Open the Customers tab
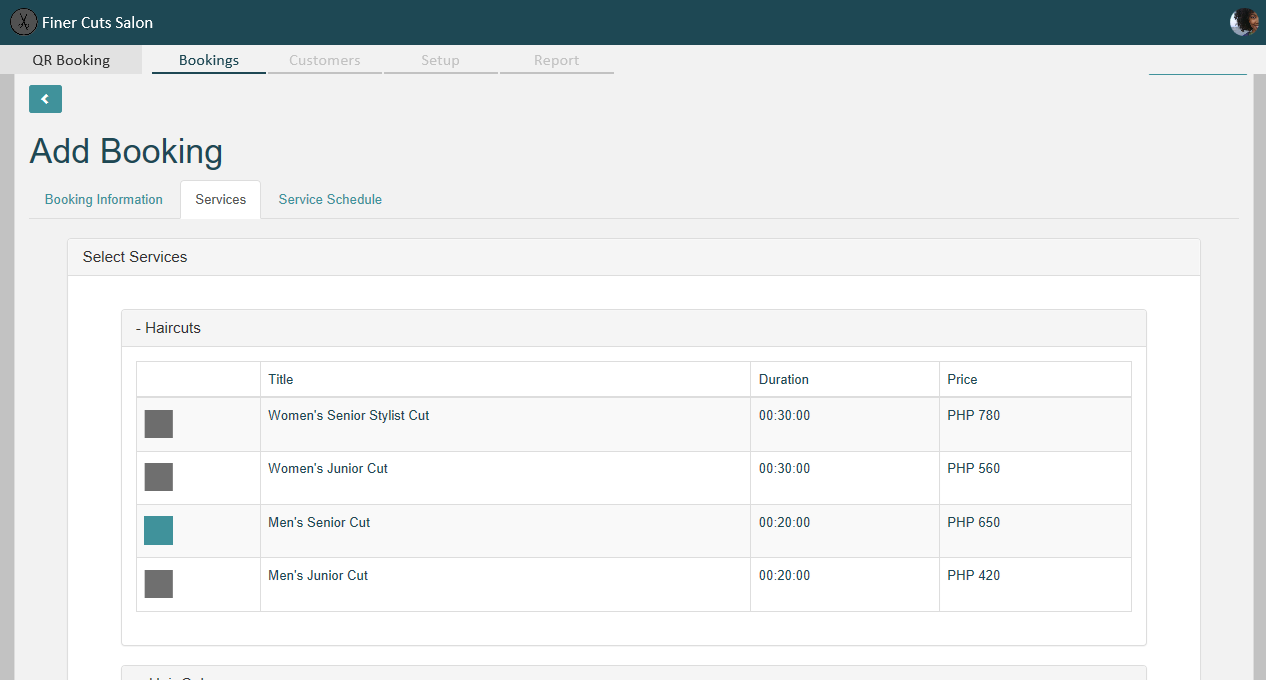 coord(325,60)
